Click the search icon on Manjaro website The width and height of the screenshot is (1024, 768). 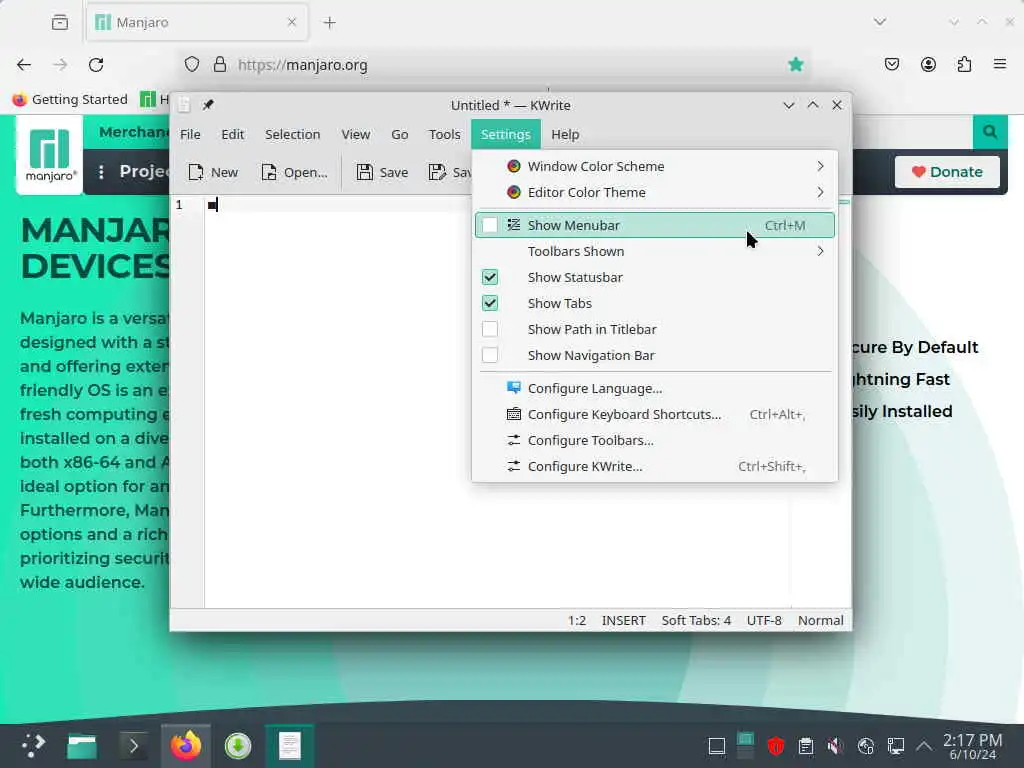(x=990, y=132)
